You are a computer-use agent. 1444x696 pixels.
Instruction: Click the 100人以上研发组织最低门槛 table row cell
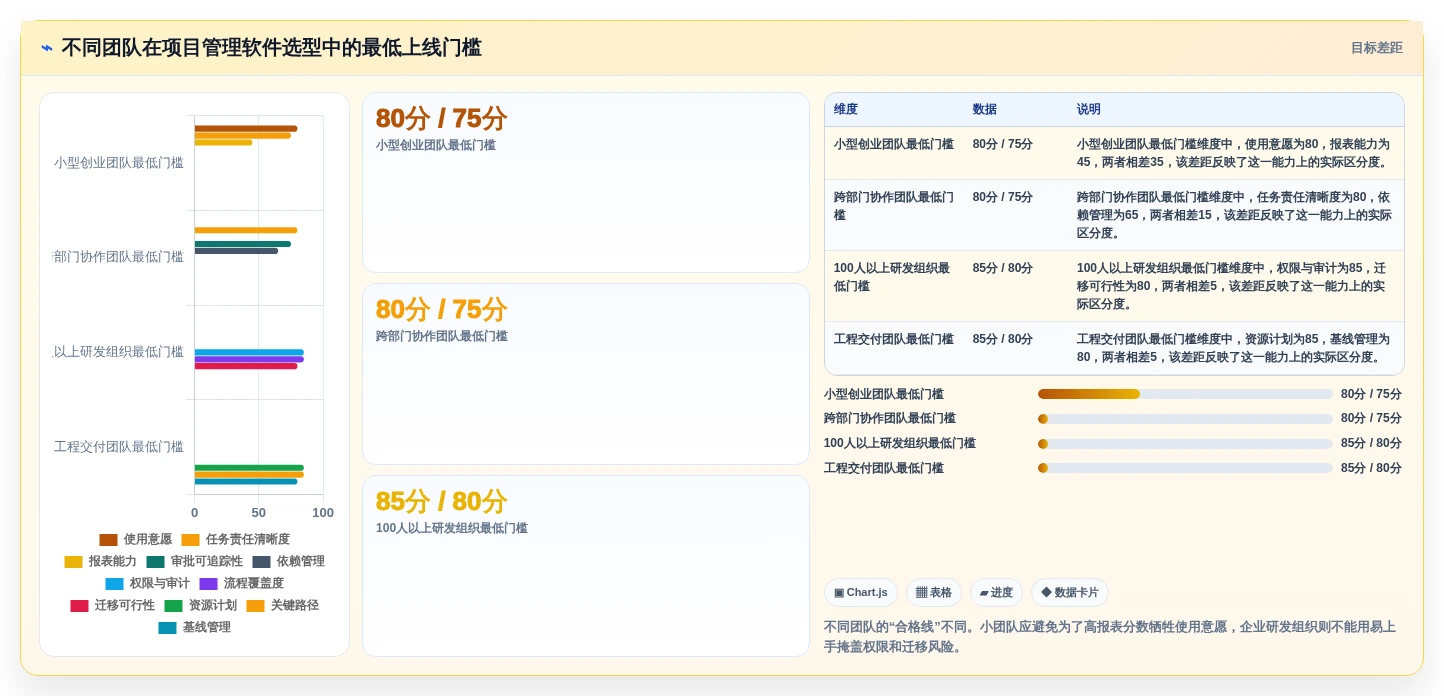893,286
